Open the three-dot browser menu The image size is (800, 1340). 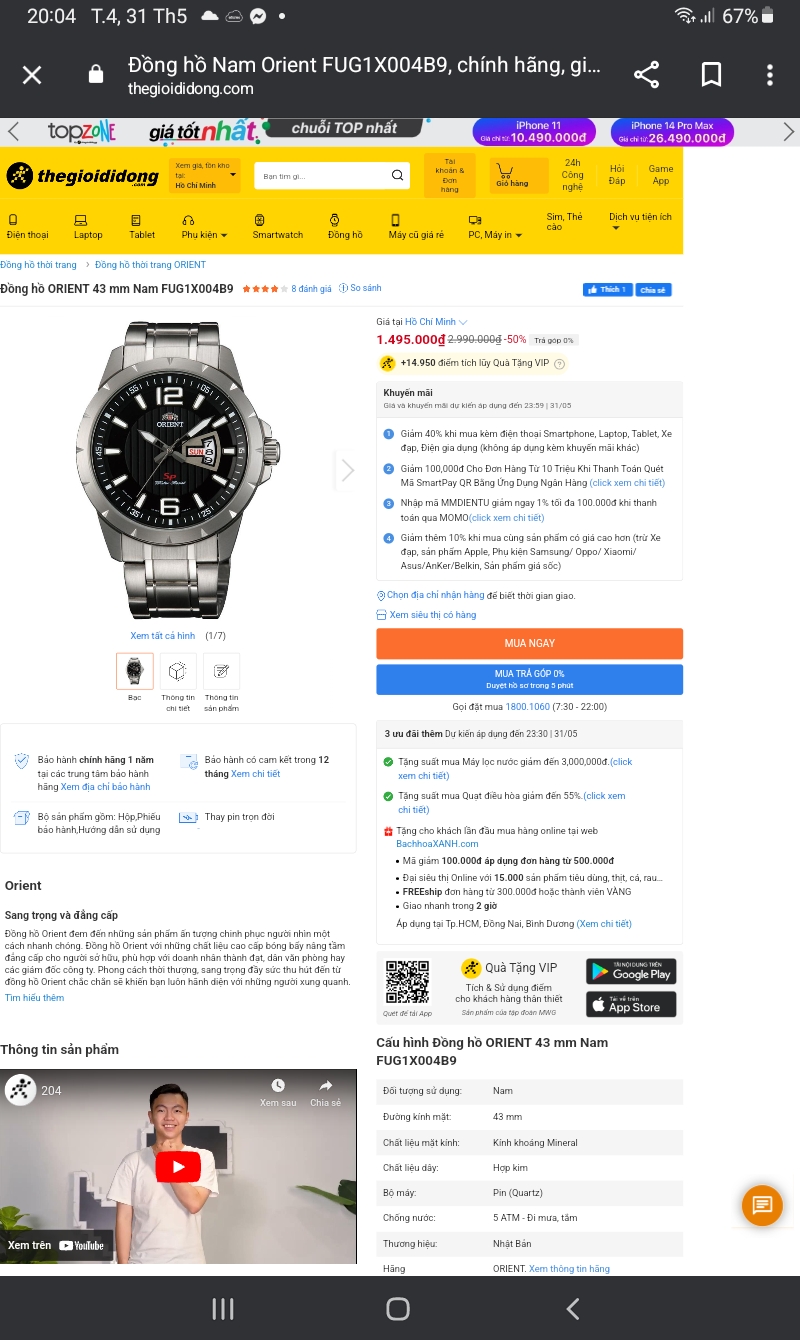(769, 75)
